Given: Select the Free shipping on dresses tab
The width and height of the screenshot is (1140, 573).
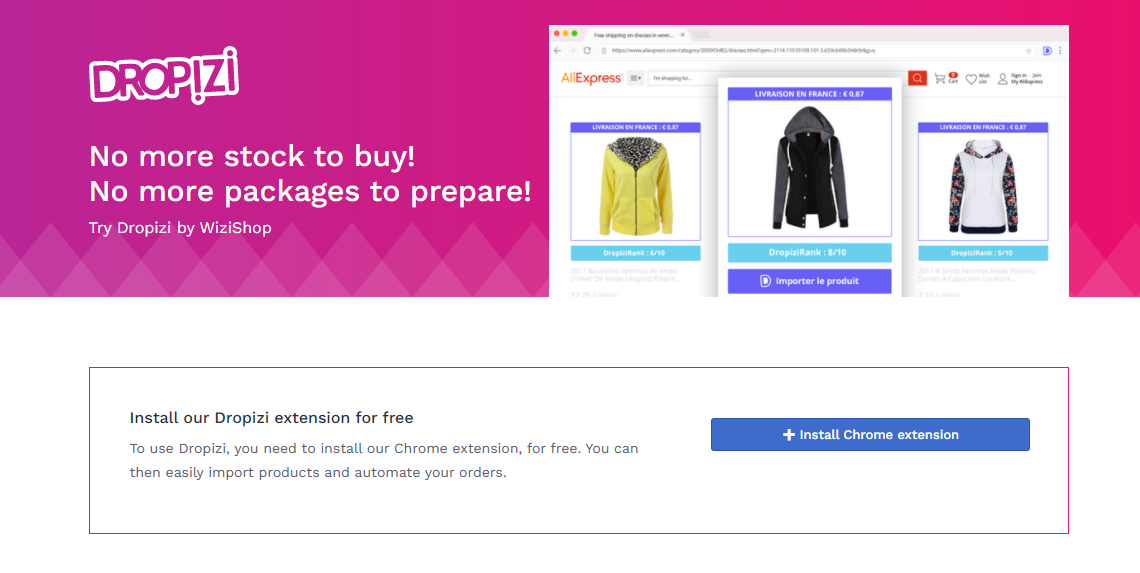Looking at the screenshot, I should pos(632,34).
